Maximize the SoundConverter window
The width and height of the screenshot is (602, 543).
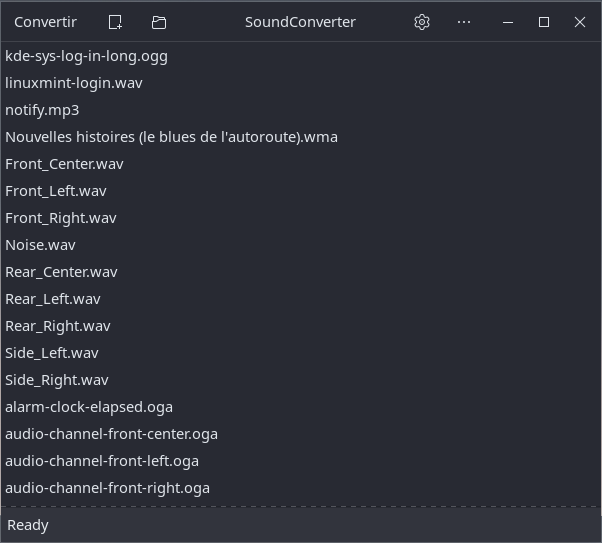tap(544, 22)
